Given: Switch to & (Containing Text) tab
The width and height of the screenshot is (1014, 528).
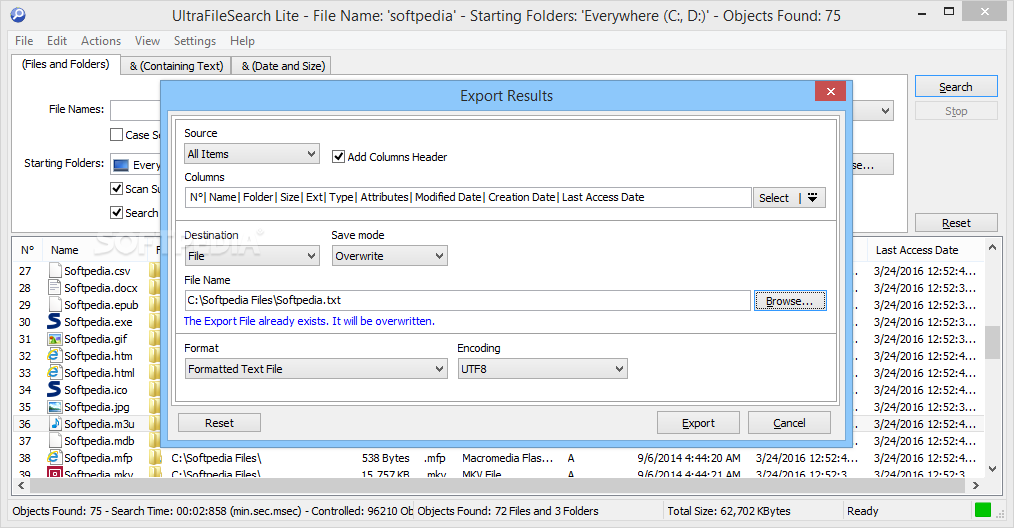Looking at the screenshot, I should click(176, 66).
